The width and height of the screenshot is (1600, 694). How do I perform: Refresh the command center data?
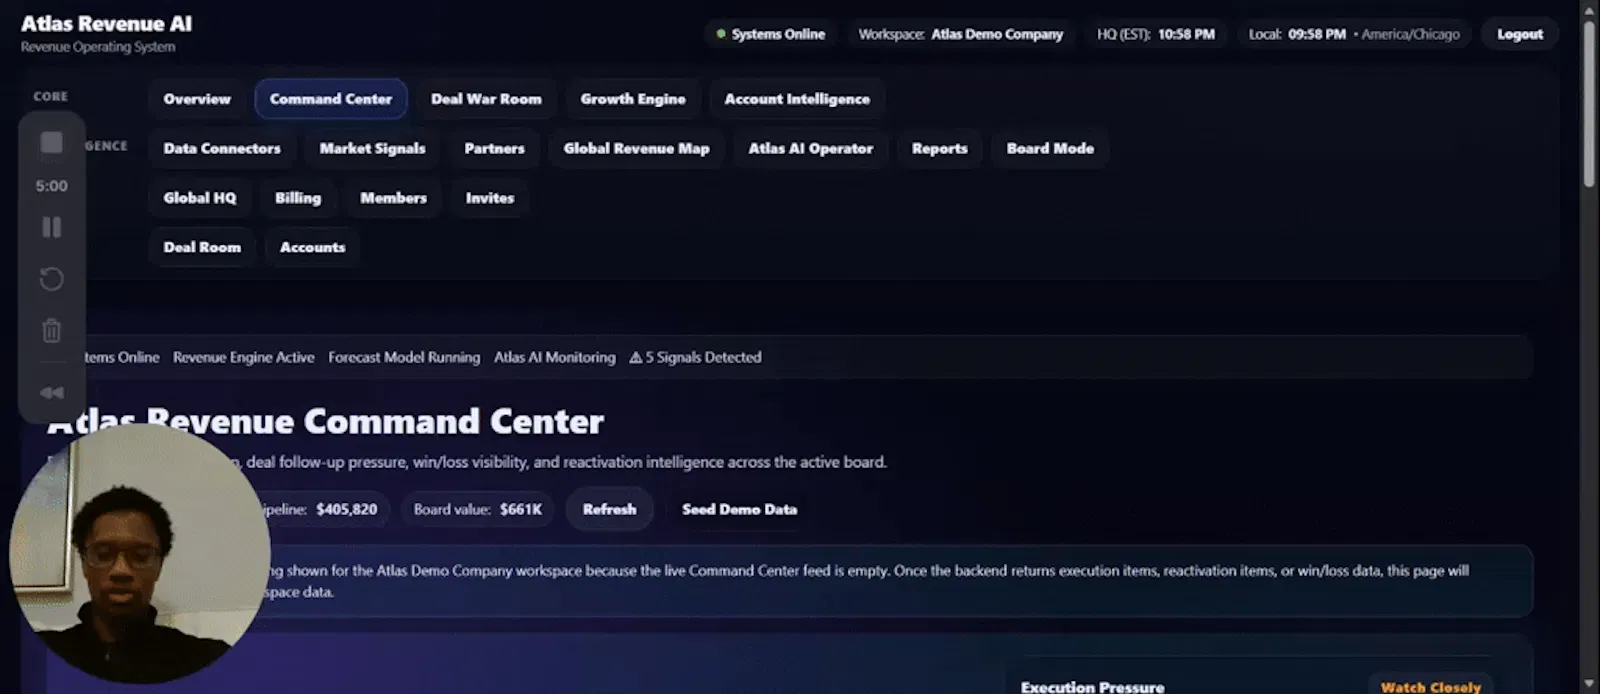(609, 509)
